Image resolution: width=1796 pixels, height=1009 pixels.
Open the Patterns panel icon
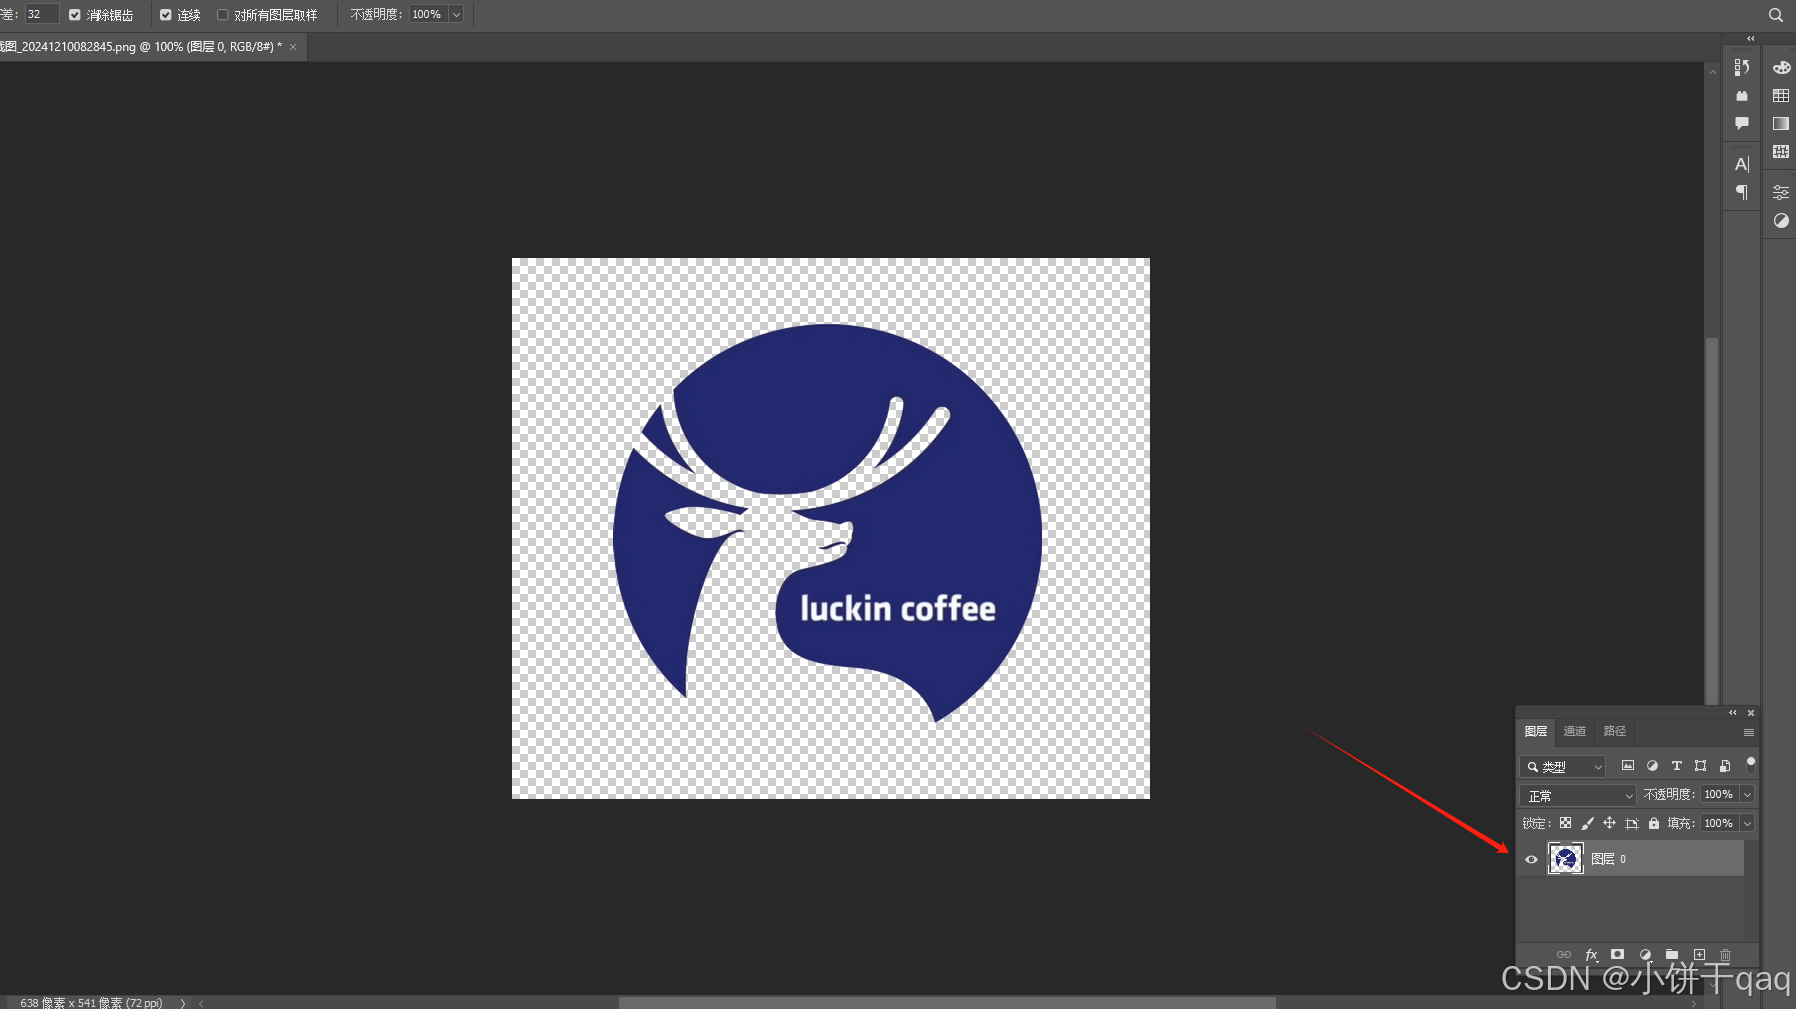click(1781, 151)
